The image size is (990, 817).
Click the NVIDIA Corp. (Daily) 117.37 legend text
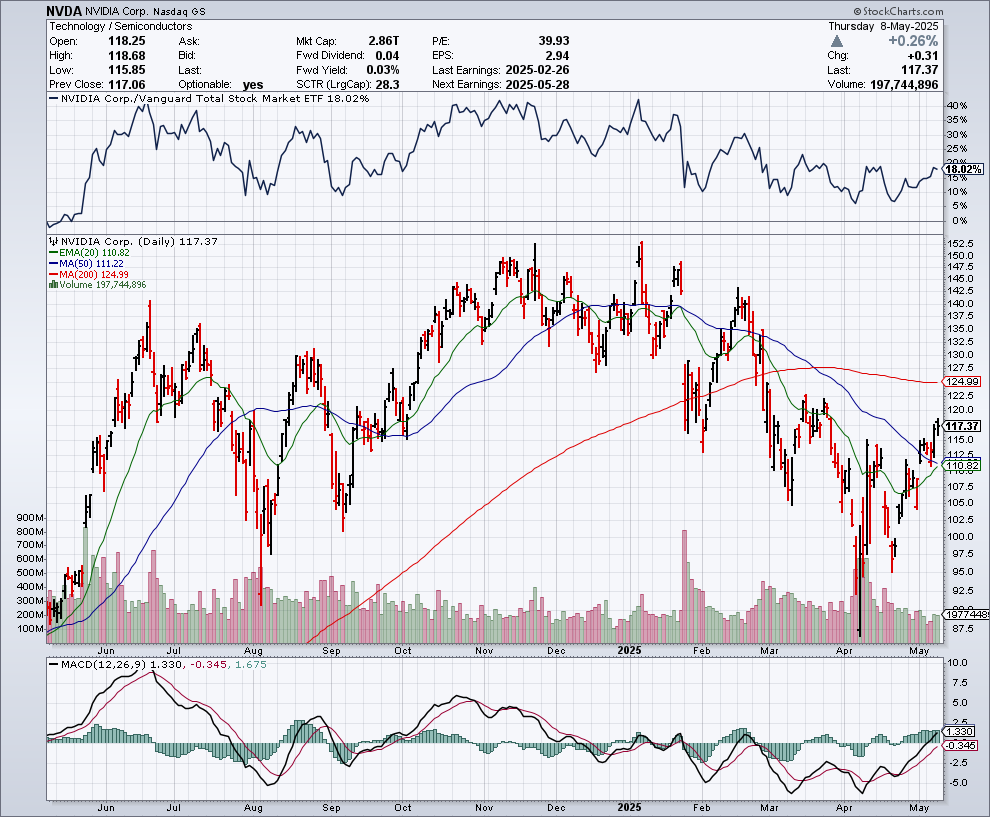point(139,241)
